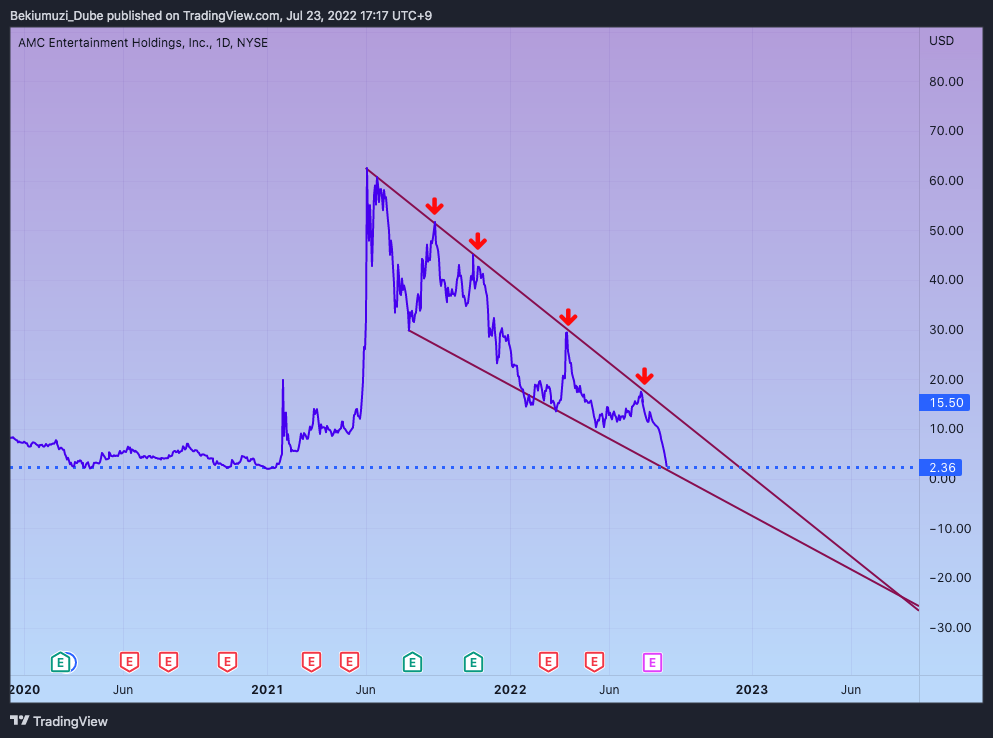The image size is (993, 738).
Task: Open the red earnings E marker above Jun 2020
Action: 129,663
